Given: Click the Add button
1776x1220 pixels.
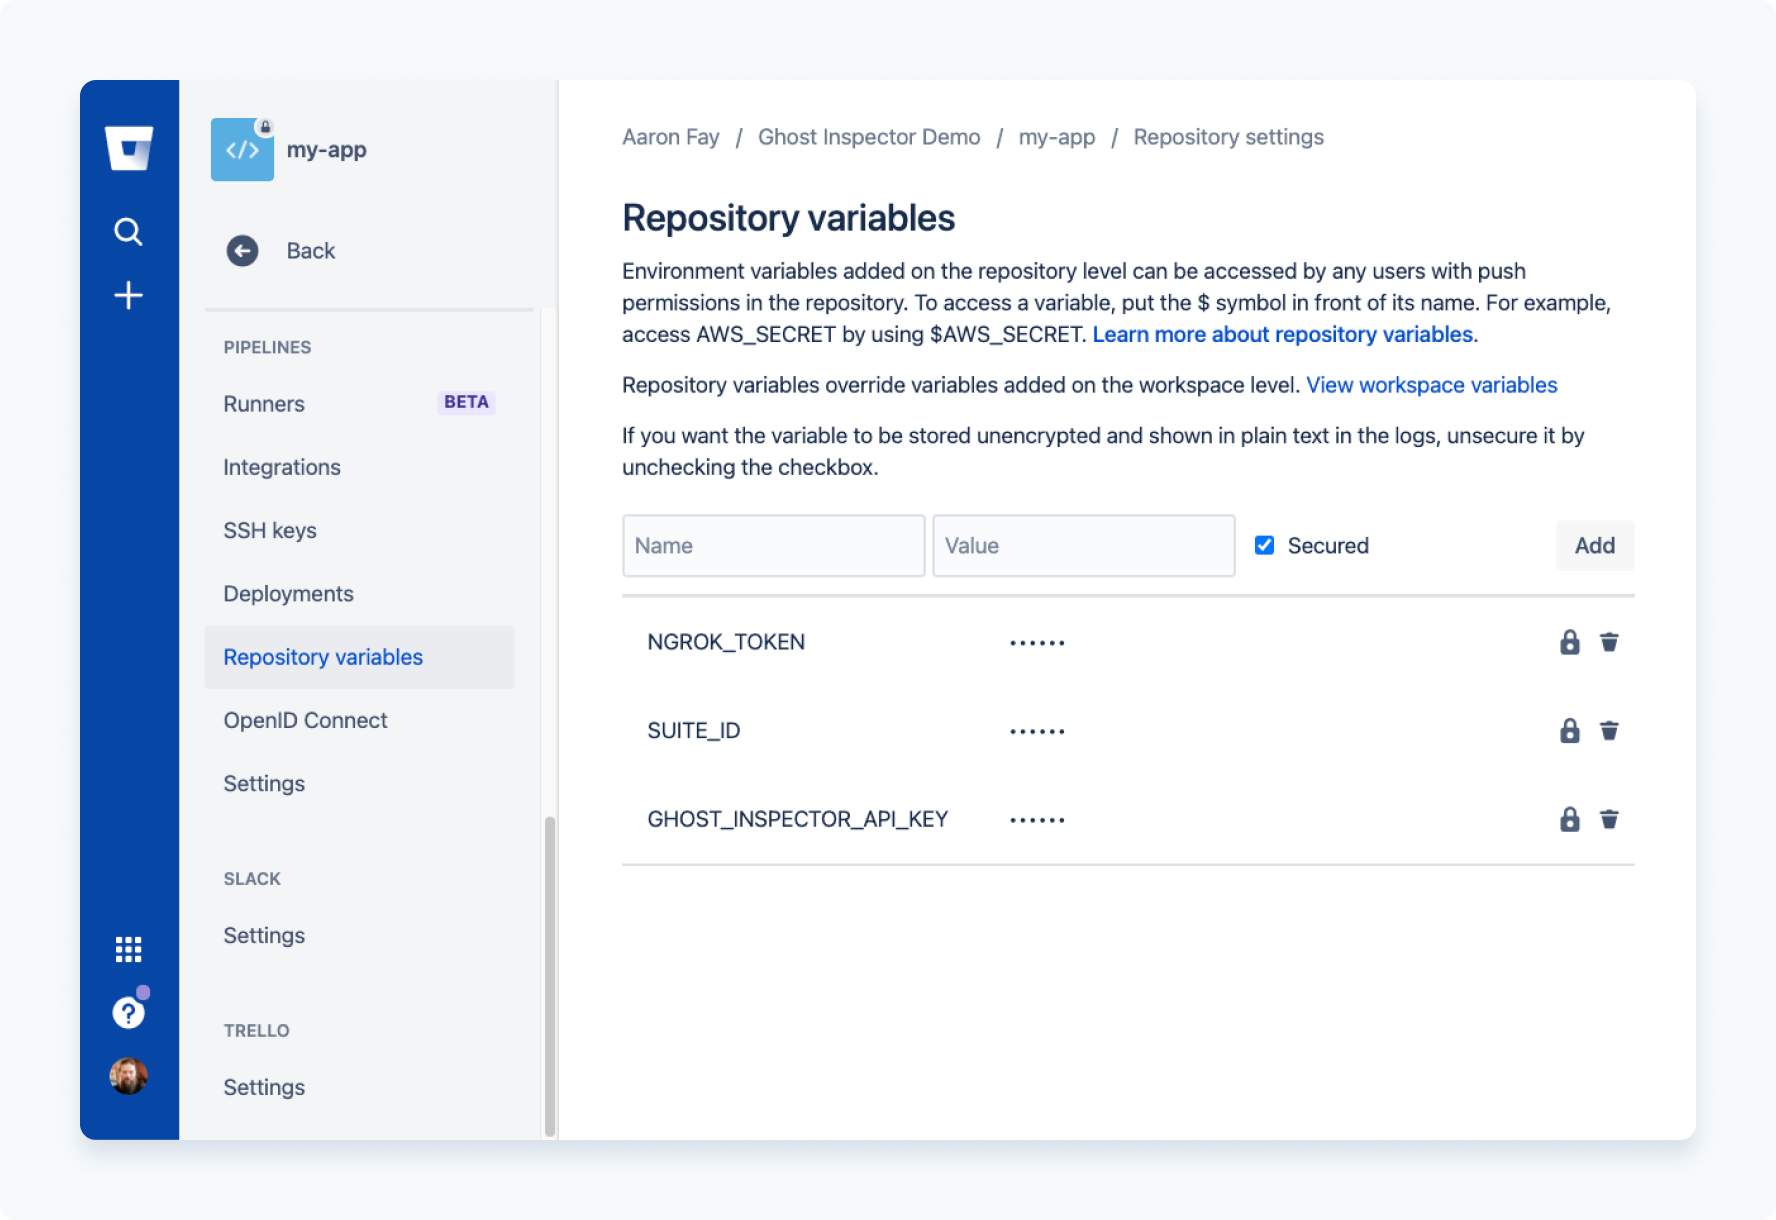Looking at the screenshot, I should point(1594,545).
